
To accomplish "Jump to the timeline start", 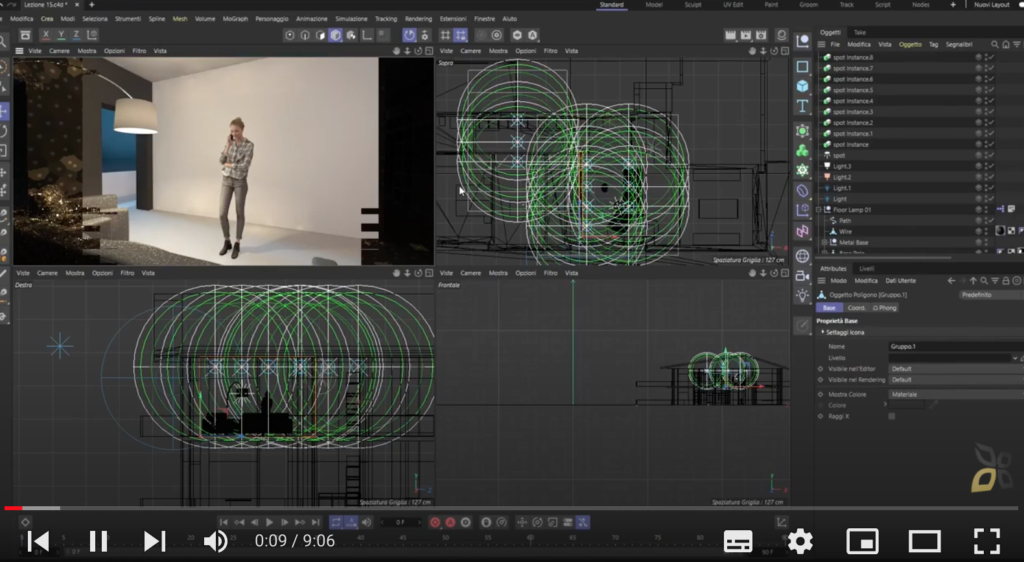I will pyautogui.click(x=223, y=522).
